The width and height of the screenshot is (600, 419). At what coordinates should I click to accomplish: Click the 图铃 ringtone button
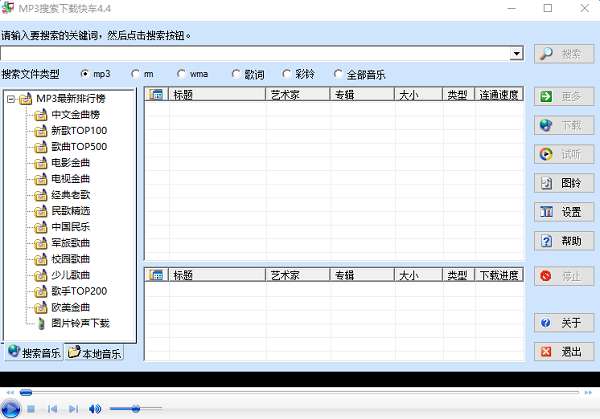click(564, 183)
